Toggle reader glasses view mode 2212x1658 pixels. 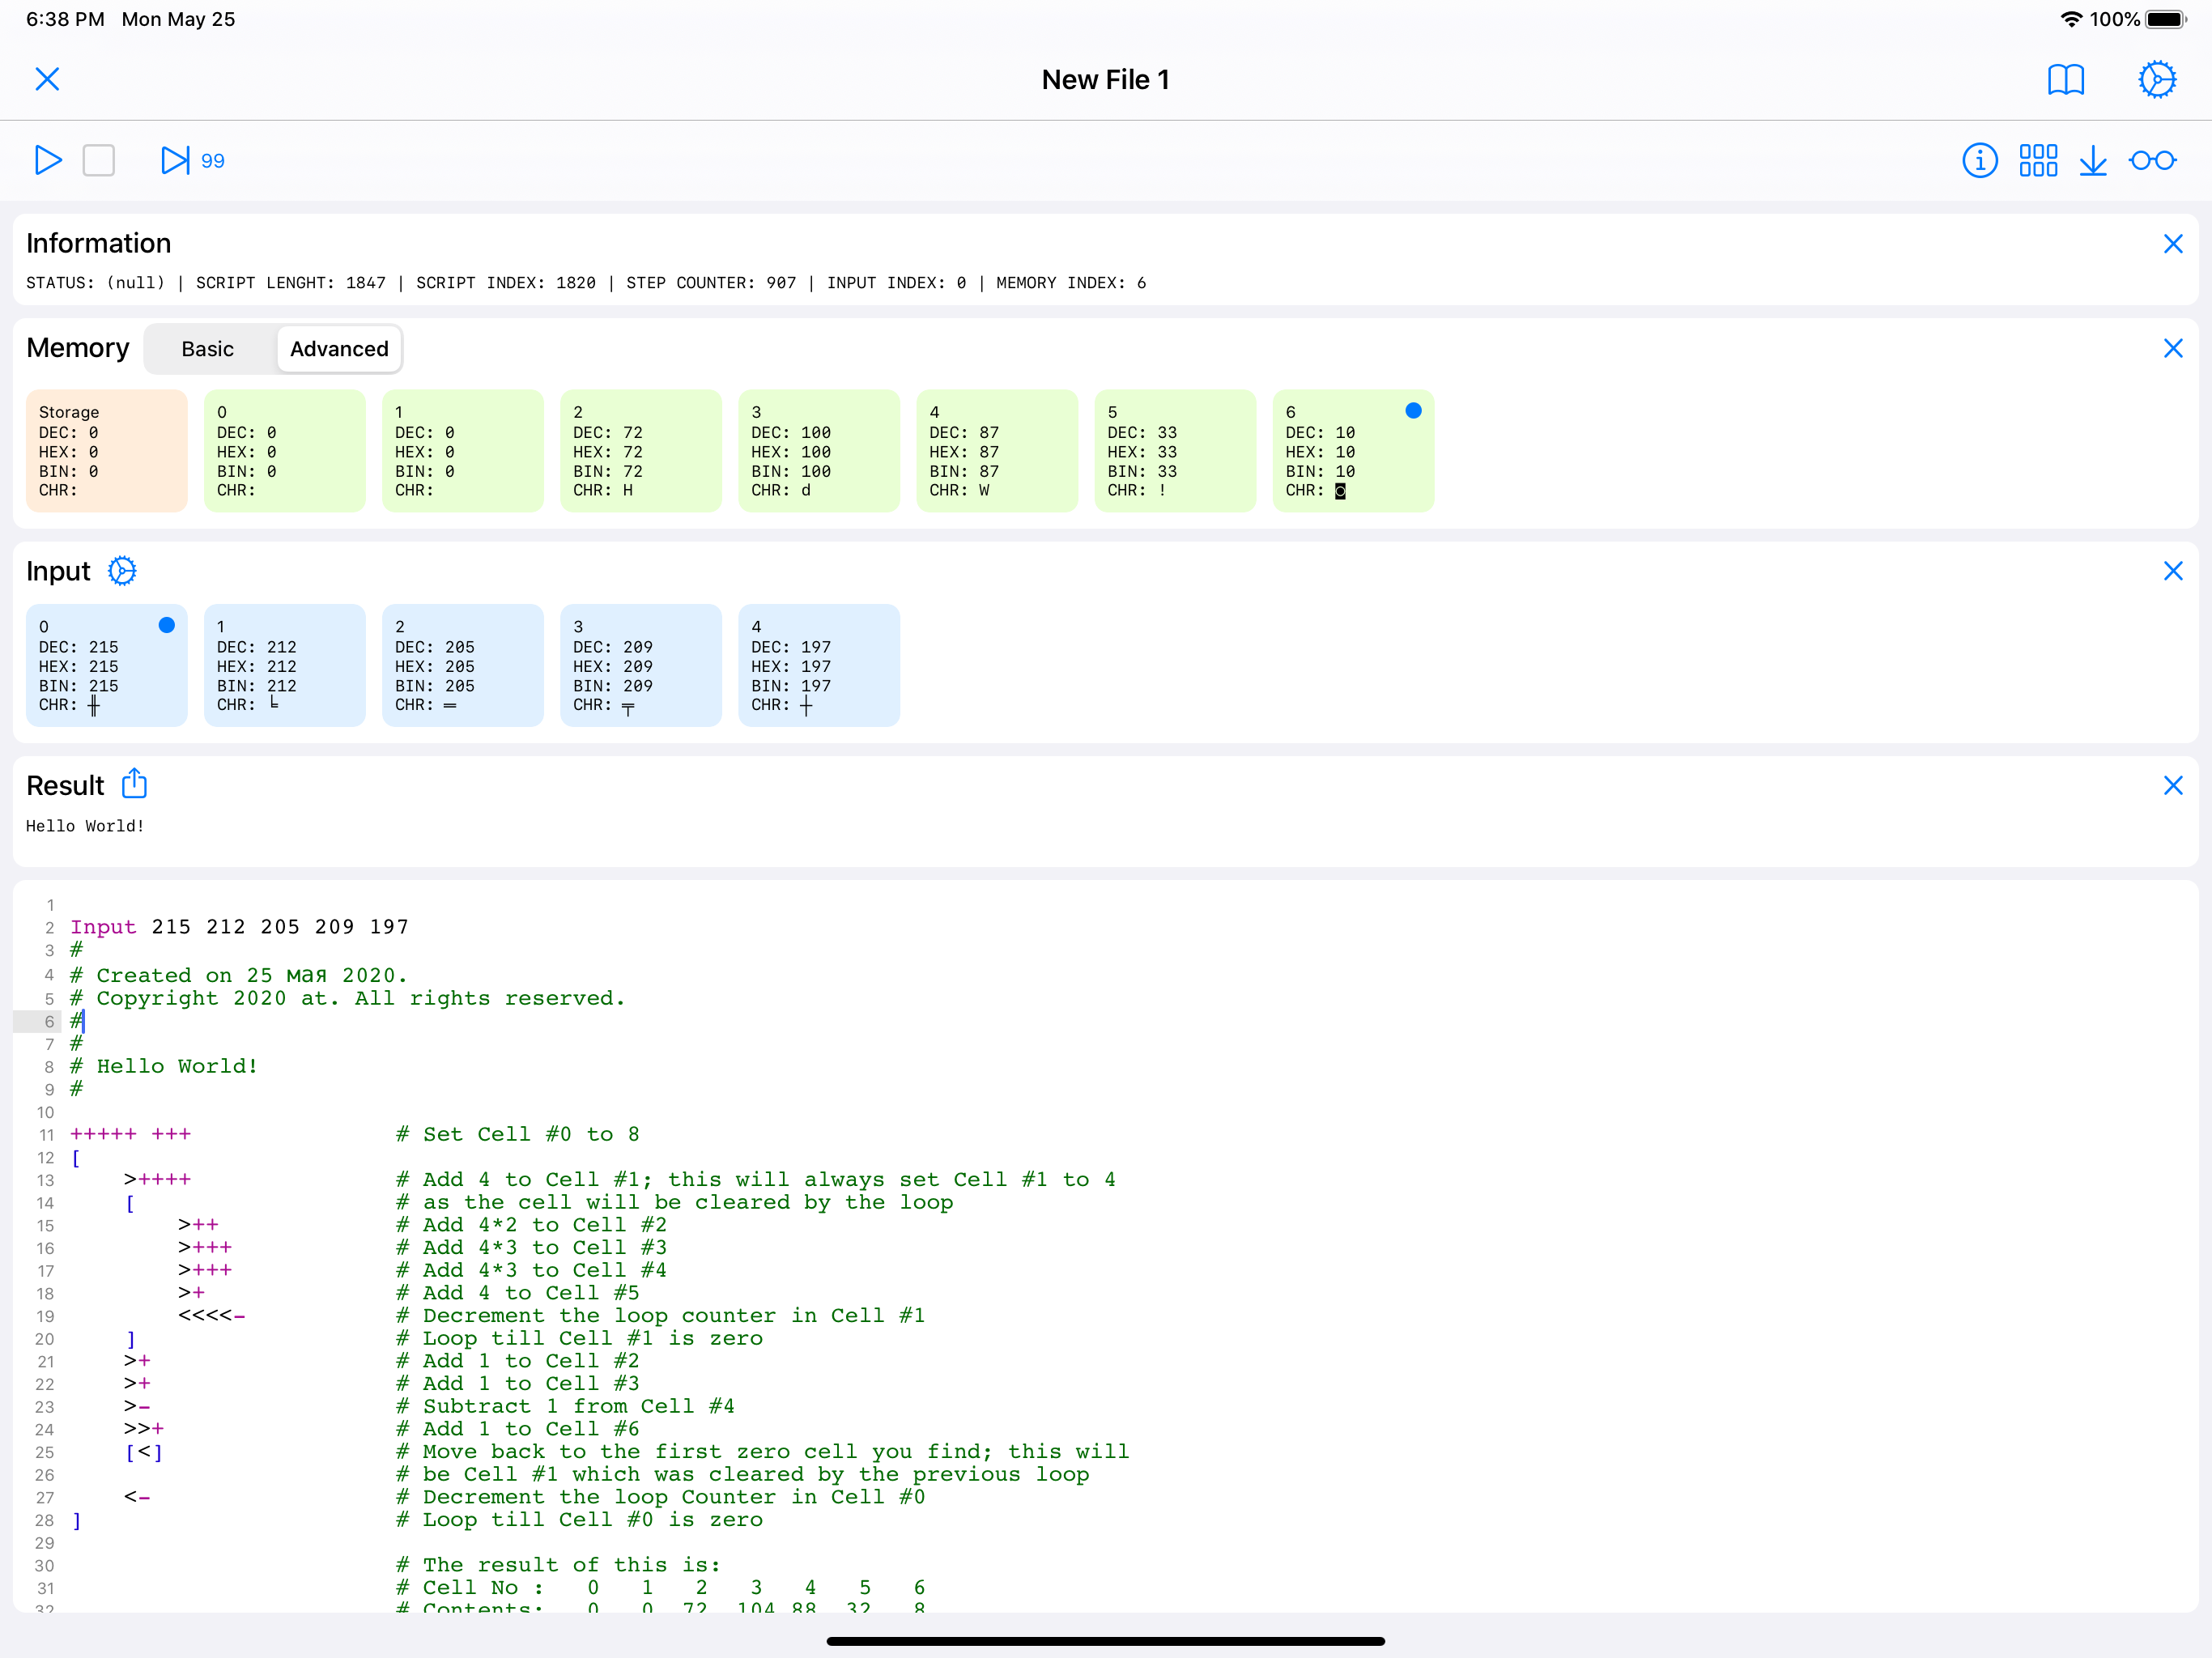pos(2152,160)
